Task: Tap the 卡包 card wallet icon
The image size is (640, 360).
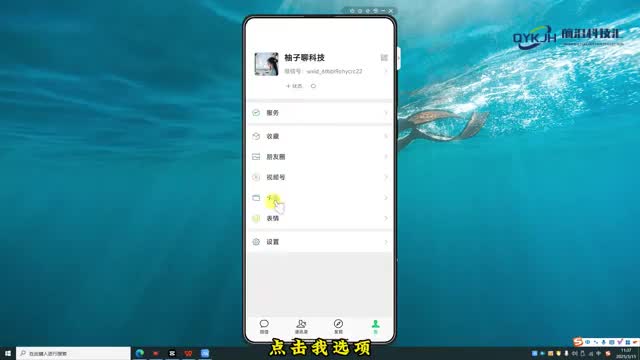Action: [x=256, y=198]
